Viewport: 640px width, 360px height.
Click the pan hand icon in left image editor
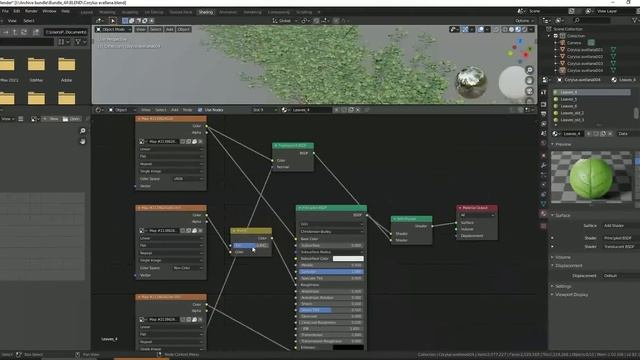click(82, 141)
